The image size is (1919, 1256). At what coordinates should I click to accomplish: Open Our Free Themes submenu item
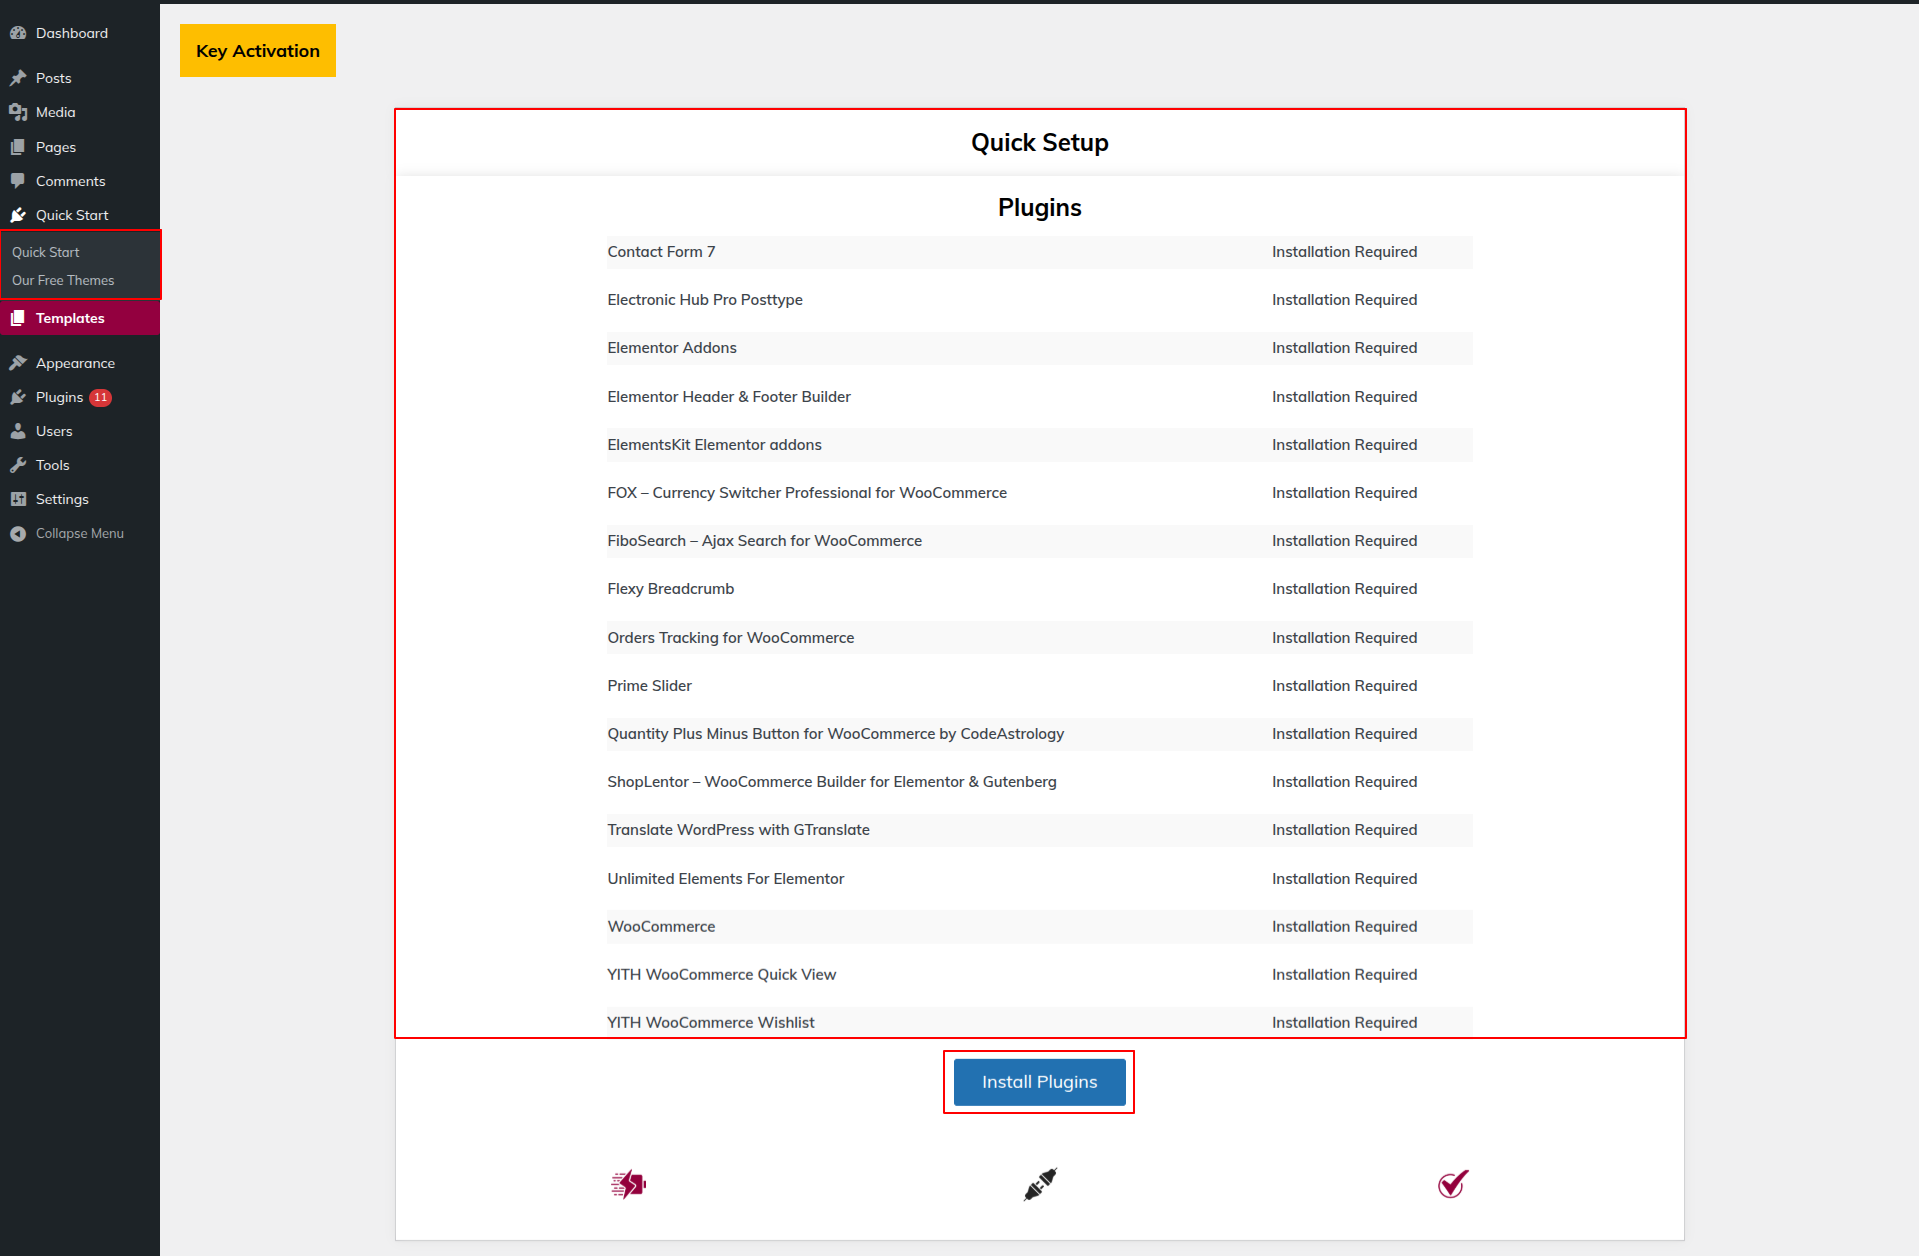coord(63,280)
